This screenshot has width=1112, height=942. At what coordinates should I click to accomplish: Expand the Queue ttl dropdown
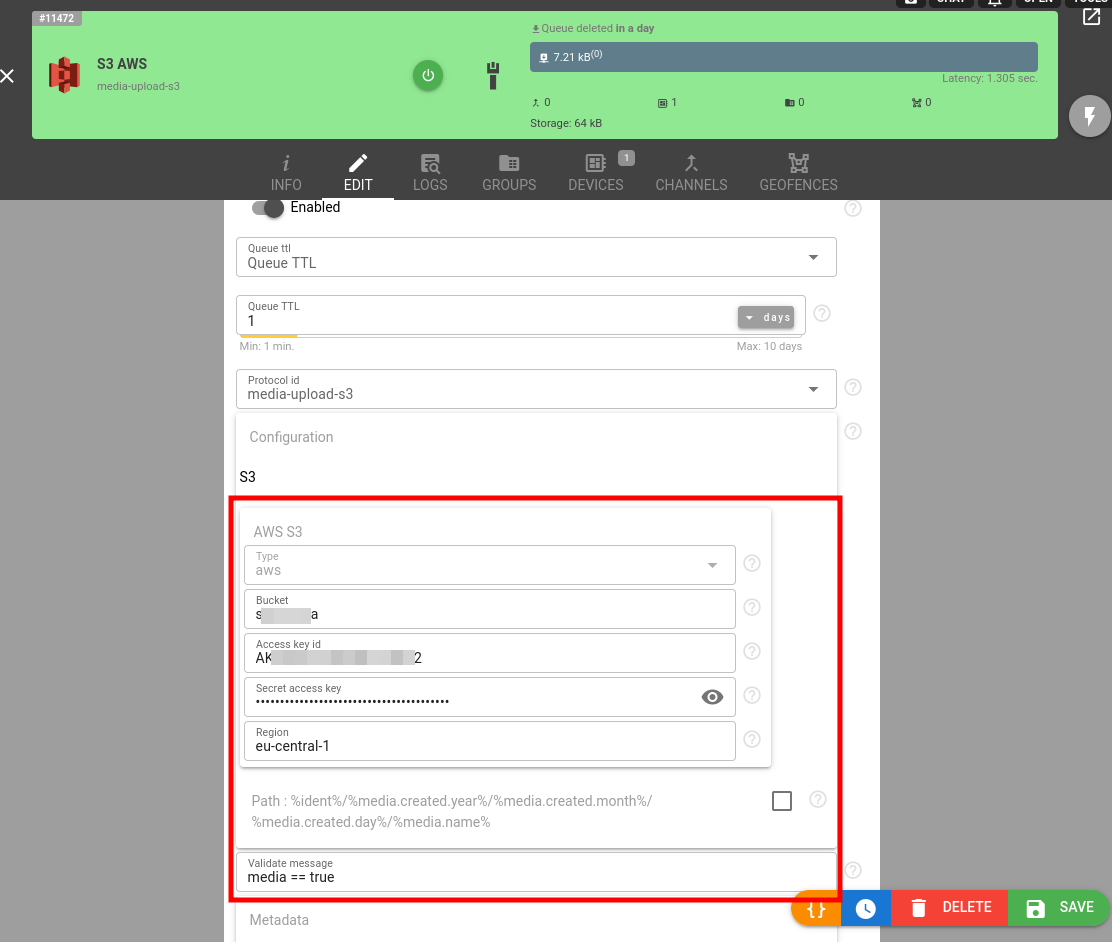[x=536, y=257]
